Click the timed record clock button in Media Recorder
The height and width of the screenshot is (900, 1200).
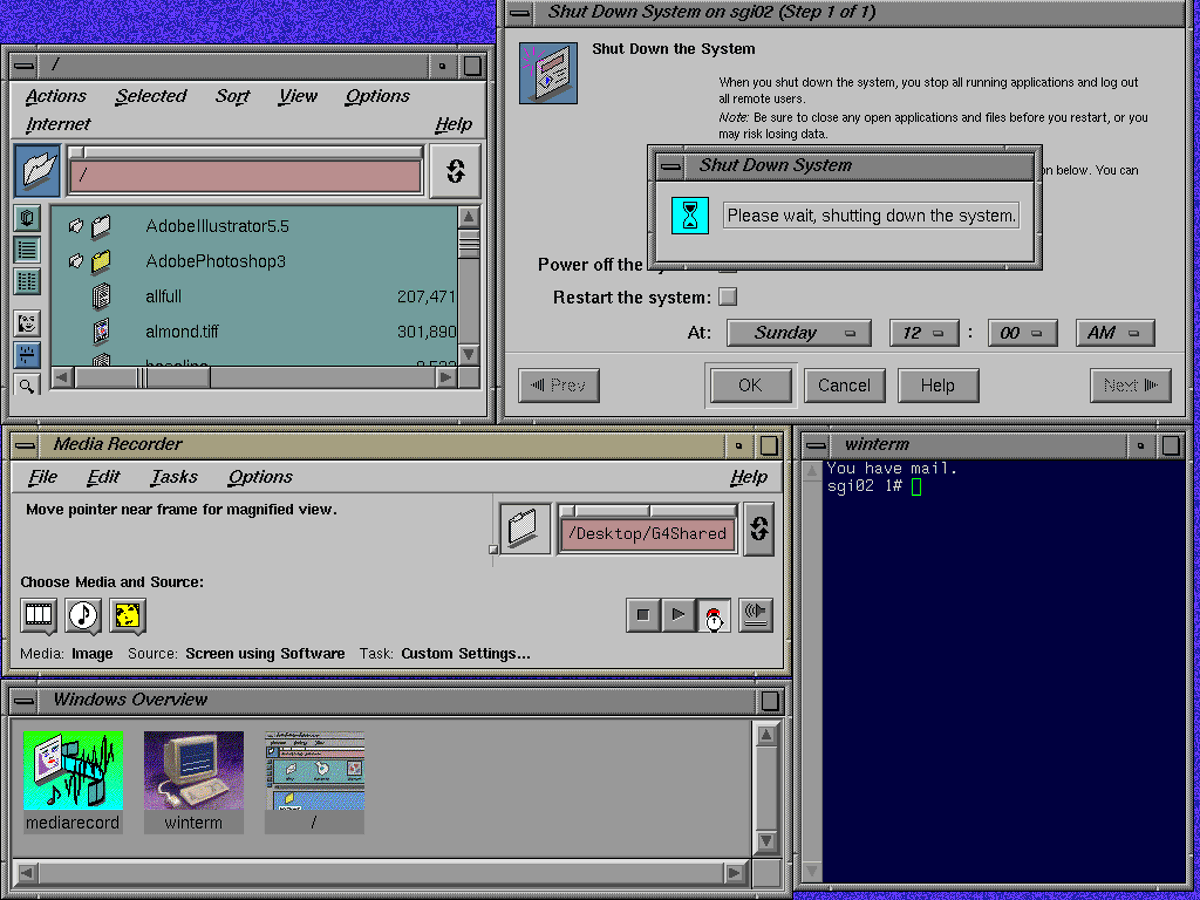713,615
